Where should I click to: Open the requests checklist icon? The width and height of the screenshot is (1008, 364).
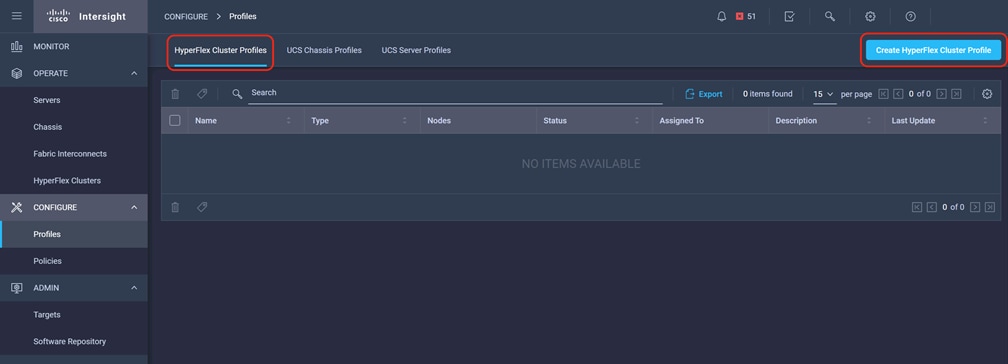pos(789,17)
